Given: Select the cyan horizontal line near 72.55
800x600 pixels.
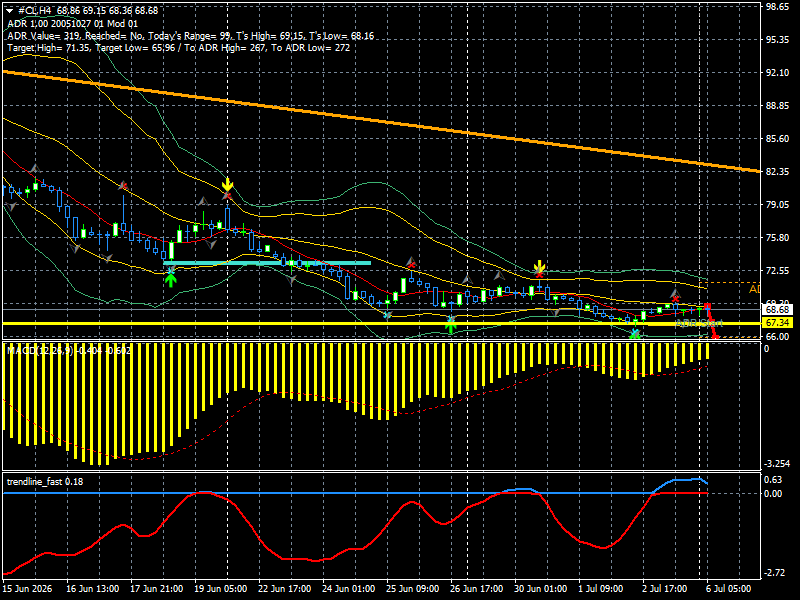Looking at the screenshot, I should tap(267, 263).
